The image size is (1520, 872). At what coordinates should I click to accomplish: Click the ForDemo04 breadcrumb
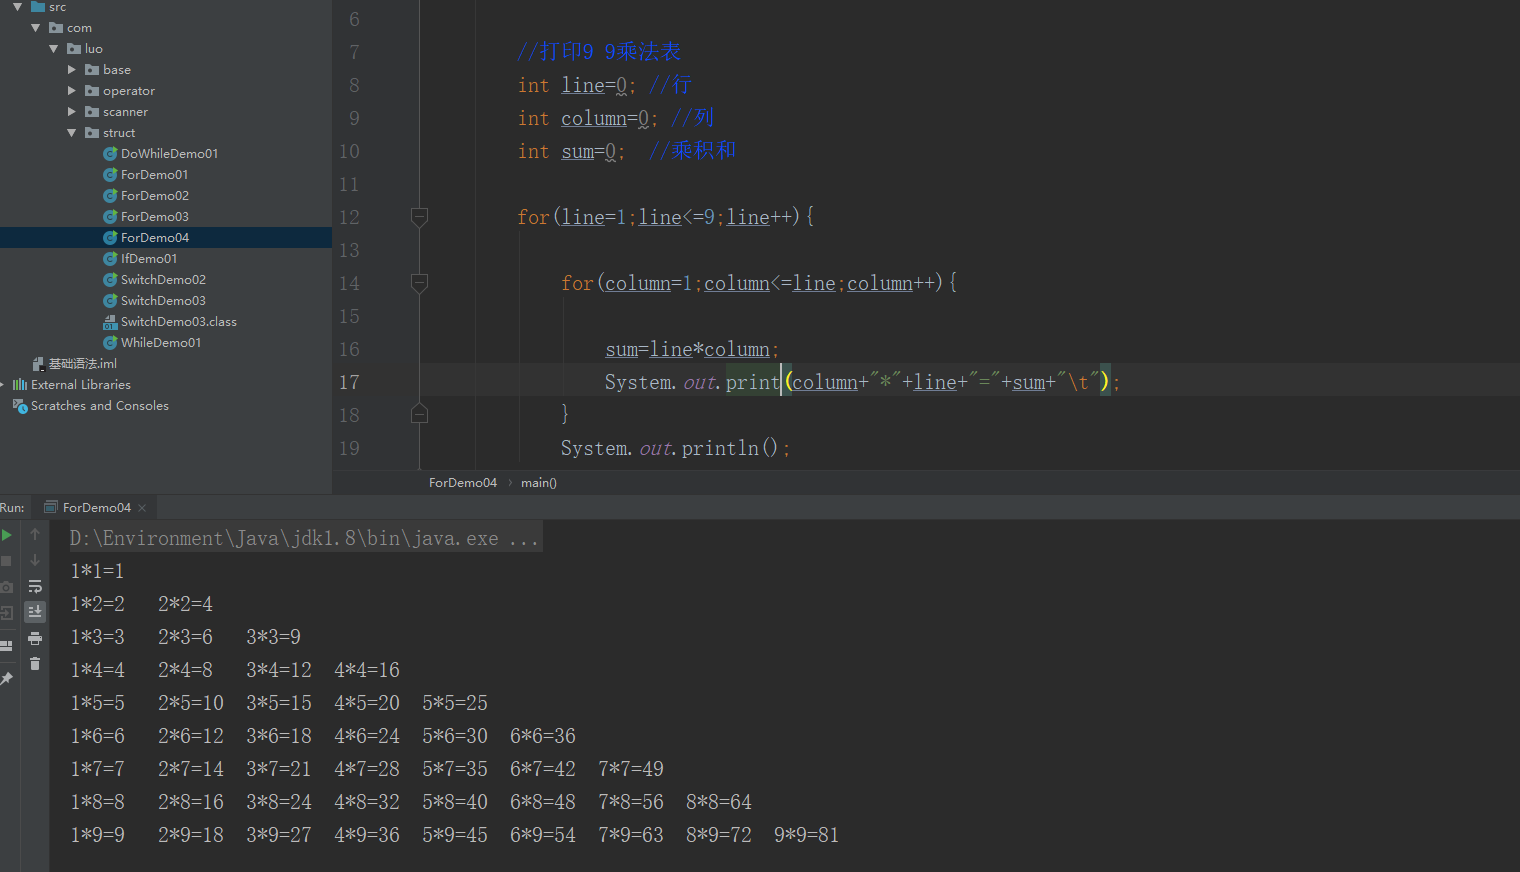[463, 483]
